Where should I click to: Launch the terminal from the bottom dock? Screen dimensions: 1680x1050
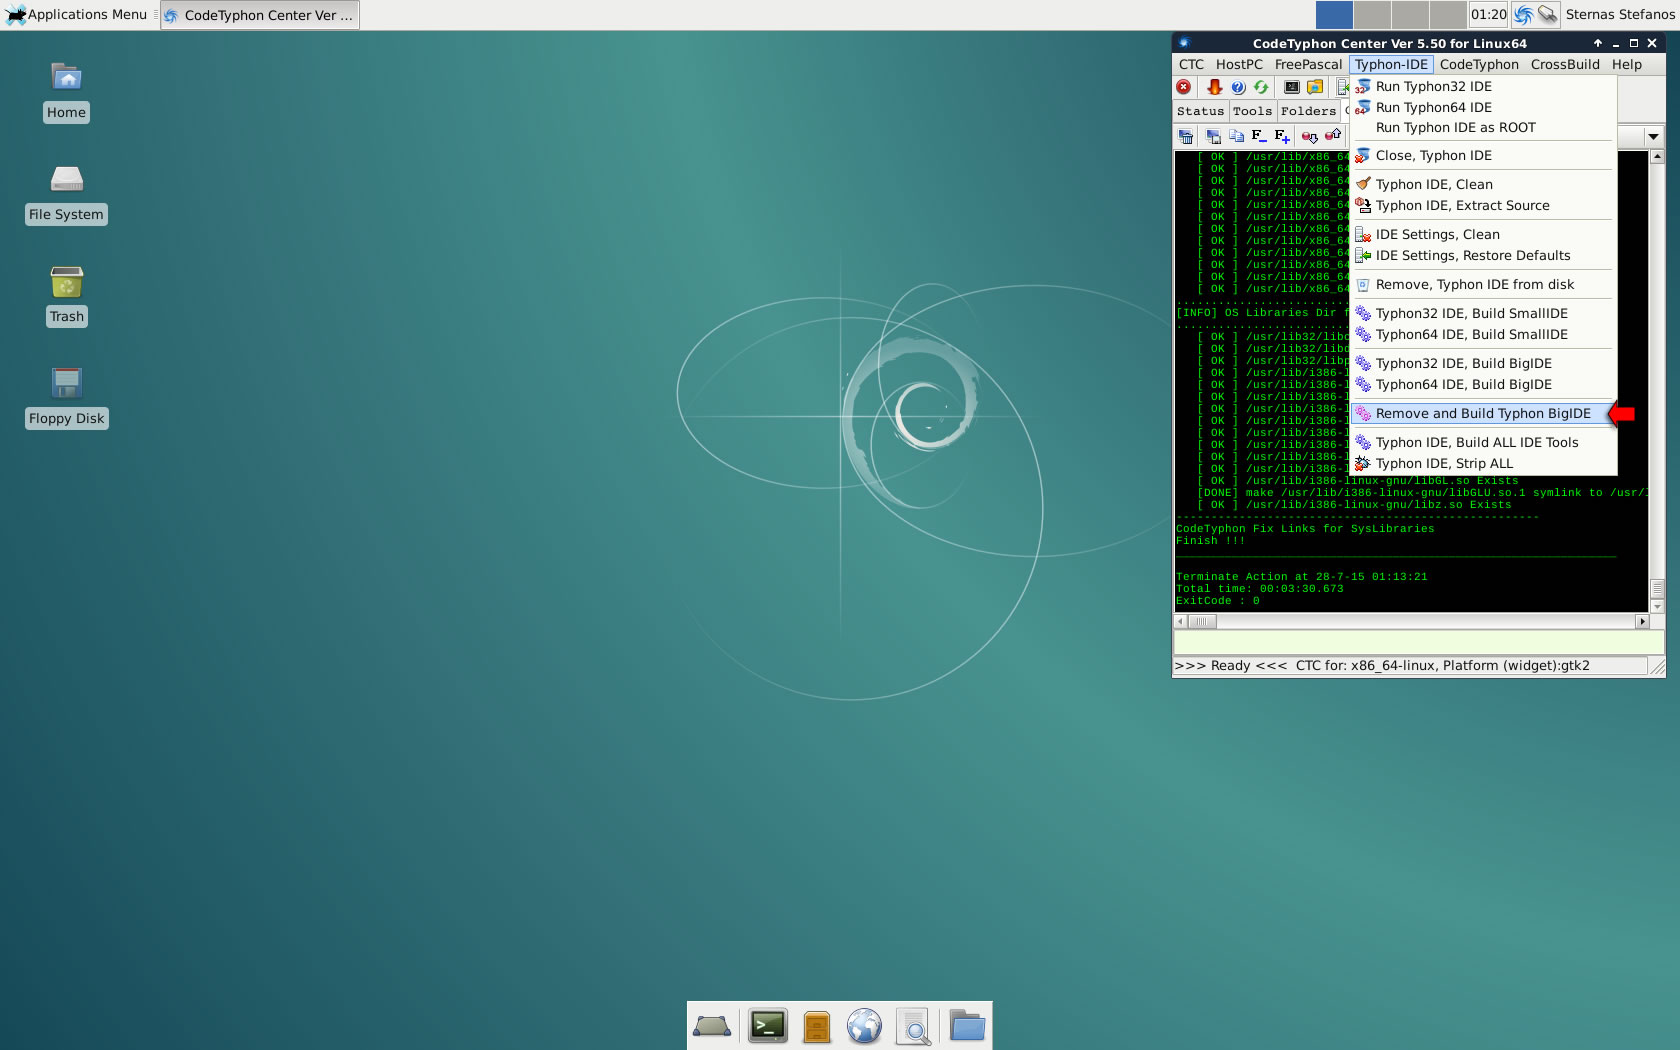pos(768,1026)
